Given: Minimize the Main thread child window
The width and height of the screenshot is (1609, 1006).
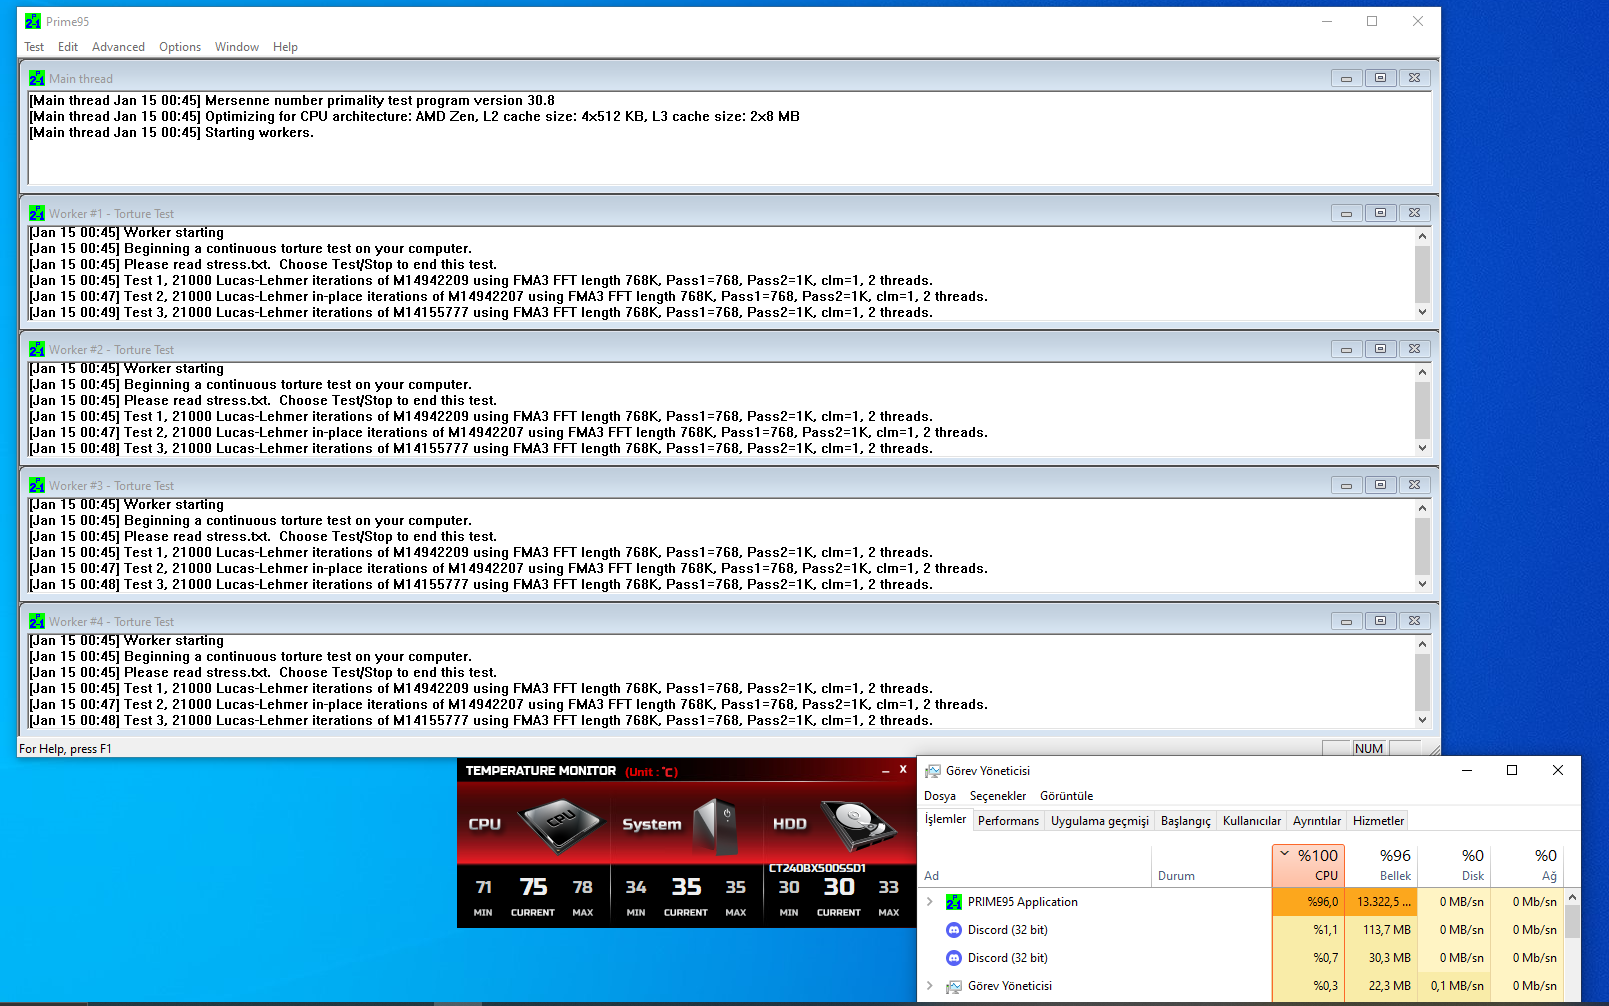Looking at the screenshot, I should coord(1346,78).
